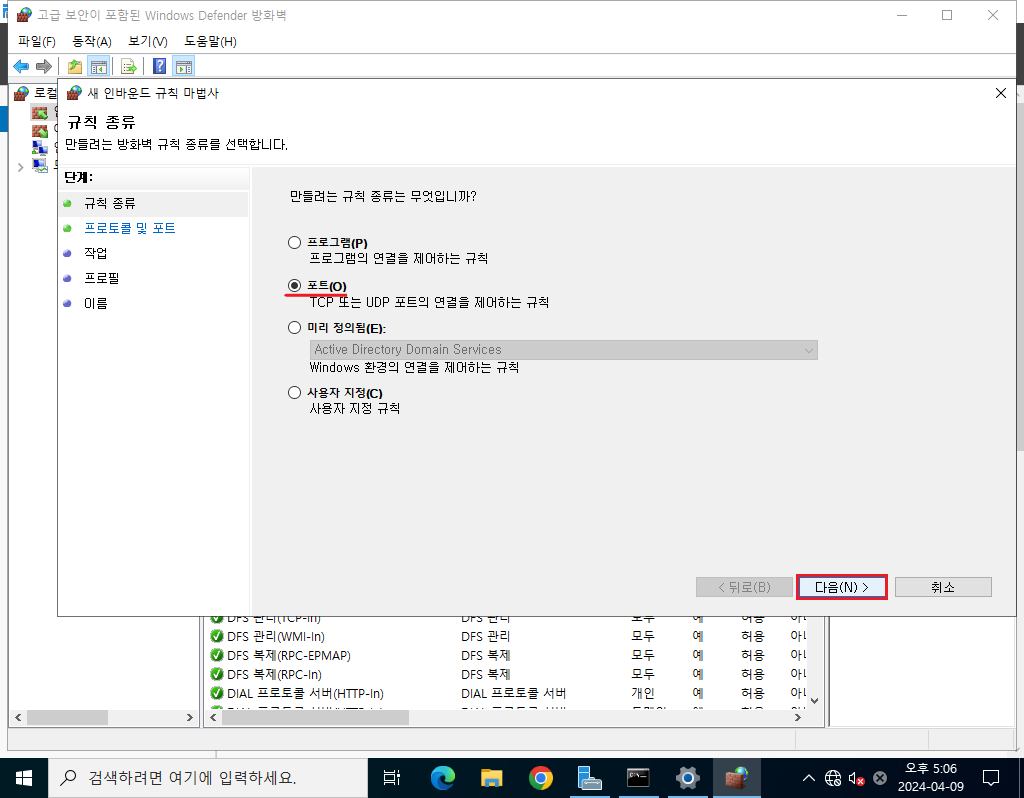Click rules list scroll-right arrow
Screen dimensions: 1024x798
pyautogui.click(x=797, y=717)
